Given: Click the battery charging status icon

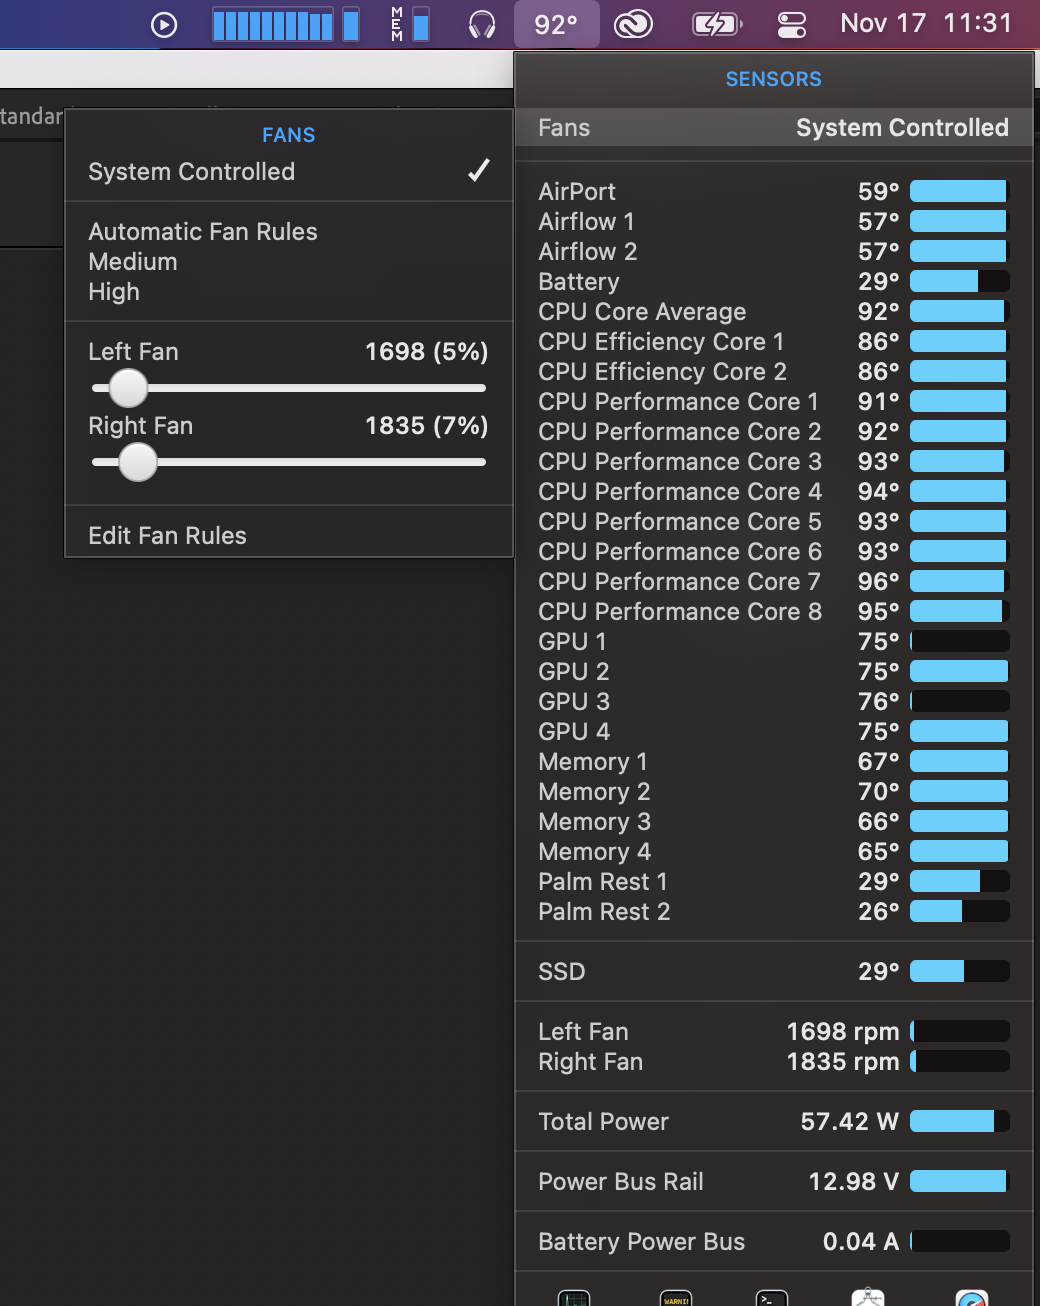Looking at the screenshot, I should click(717, 25).
